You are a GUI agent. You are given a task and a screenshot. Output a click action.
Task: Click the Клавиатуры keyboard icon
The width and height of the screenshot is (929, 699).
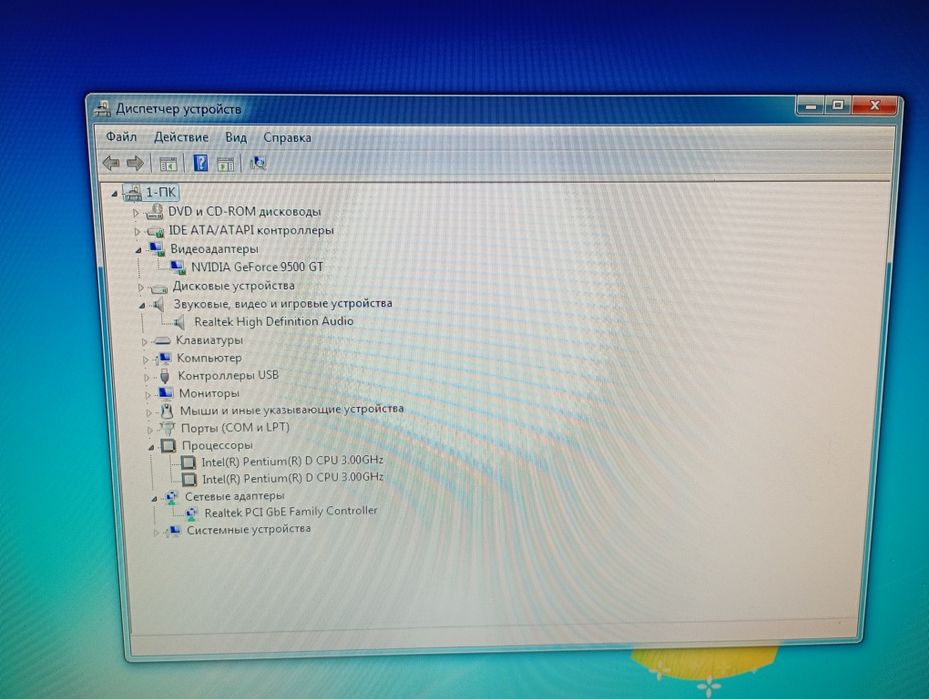162,341
